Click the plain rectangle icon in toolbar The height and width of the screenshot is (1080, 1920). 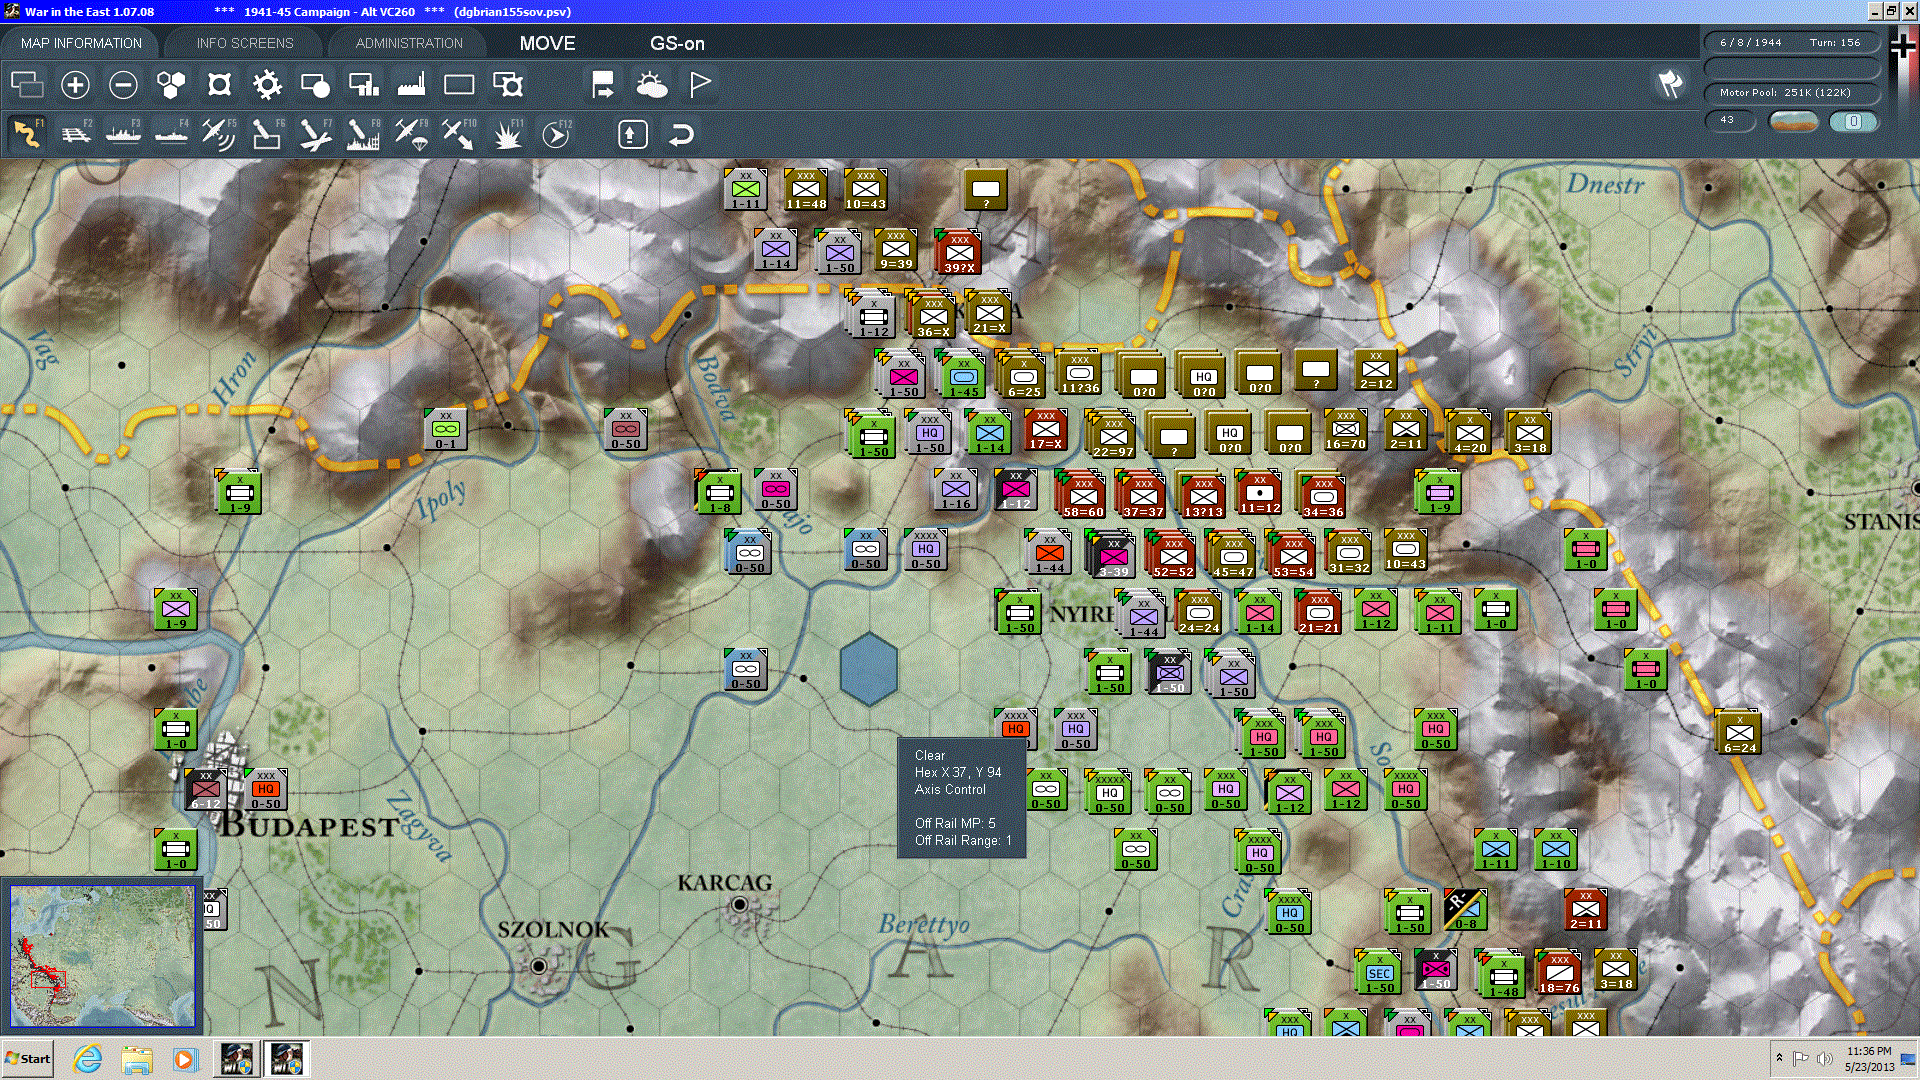459,85
